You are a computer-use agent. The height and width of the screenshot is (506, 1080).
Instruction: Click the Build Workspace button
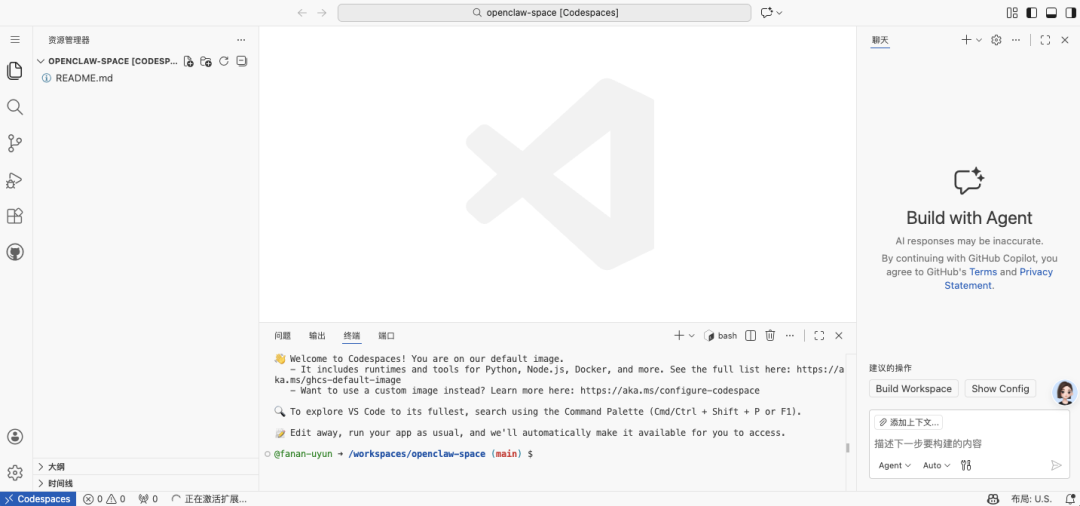point(913,388)
